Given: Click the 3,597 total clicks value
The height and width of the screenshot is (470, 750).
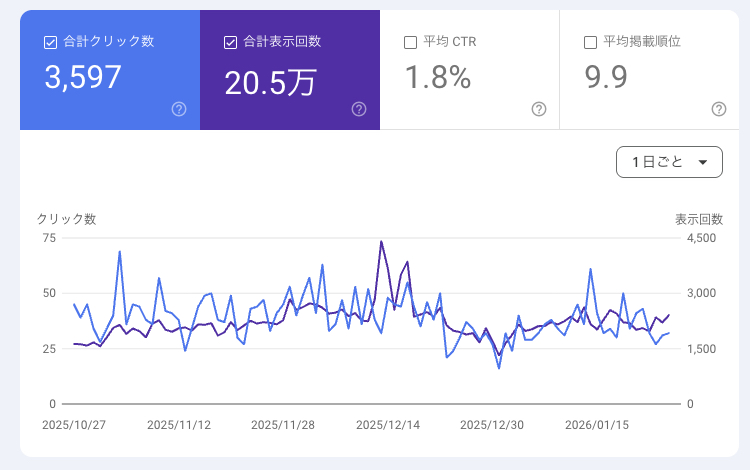Looking at the screenshot, I should [x=83, y=78].
